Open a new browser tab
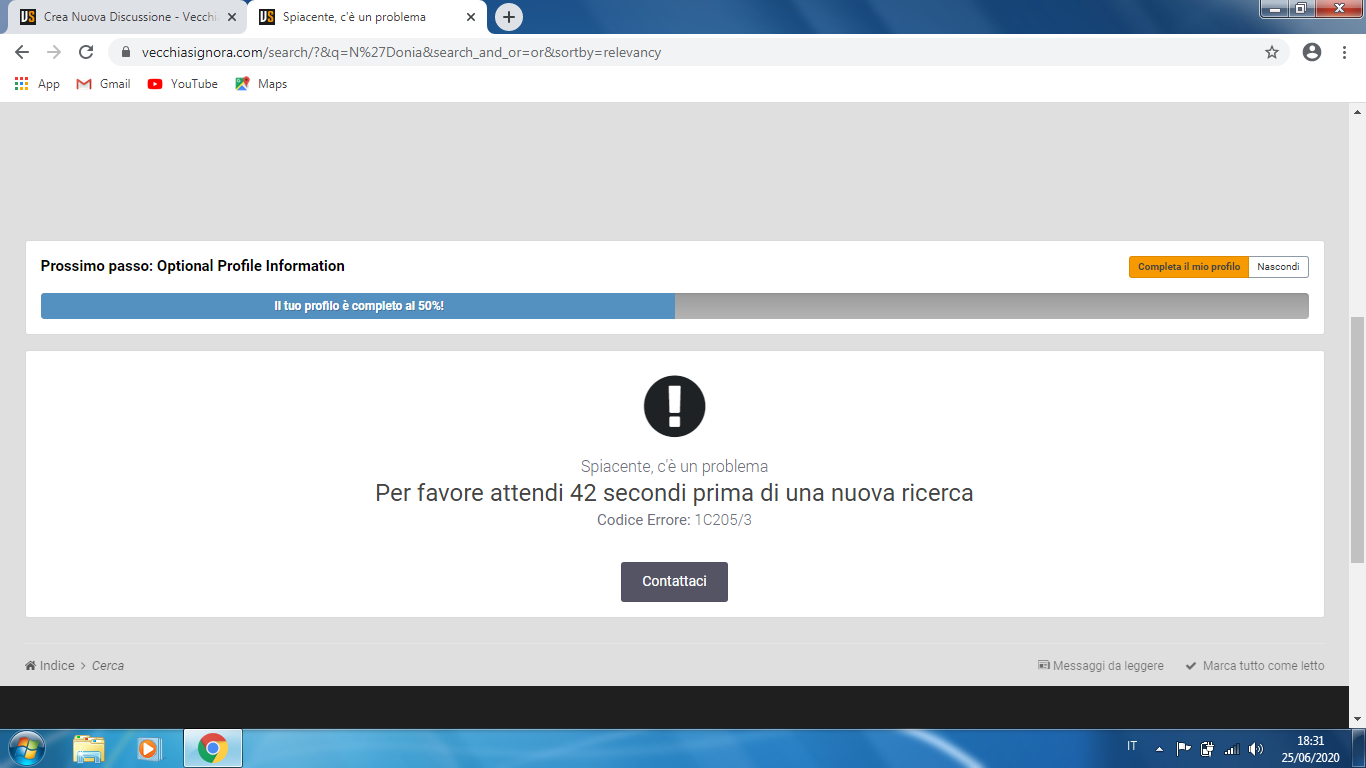The height and width of the screenshot is (768, 1366). coord(509,17)
